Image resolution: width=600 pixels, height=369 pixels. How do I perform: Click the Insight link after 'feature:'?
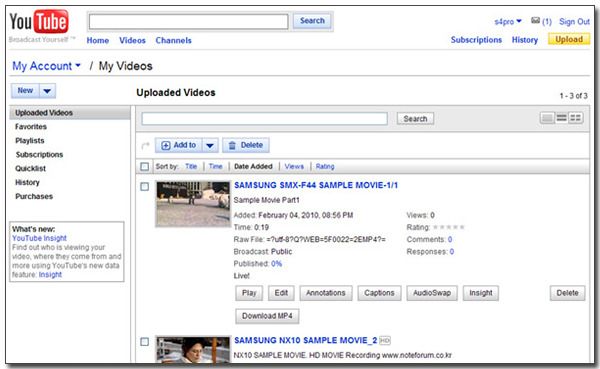point(50,274)
